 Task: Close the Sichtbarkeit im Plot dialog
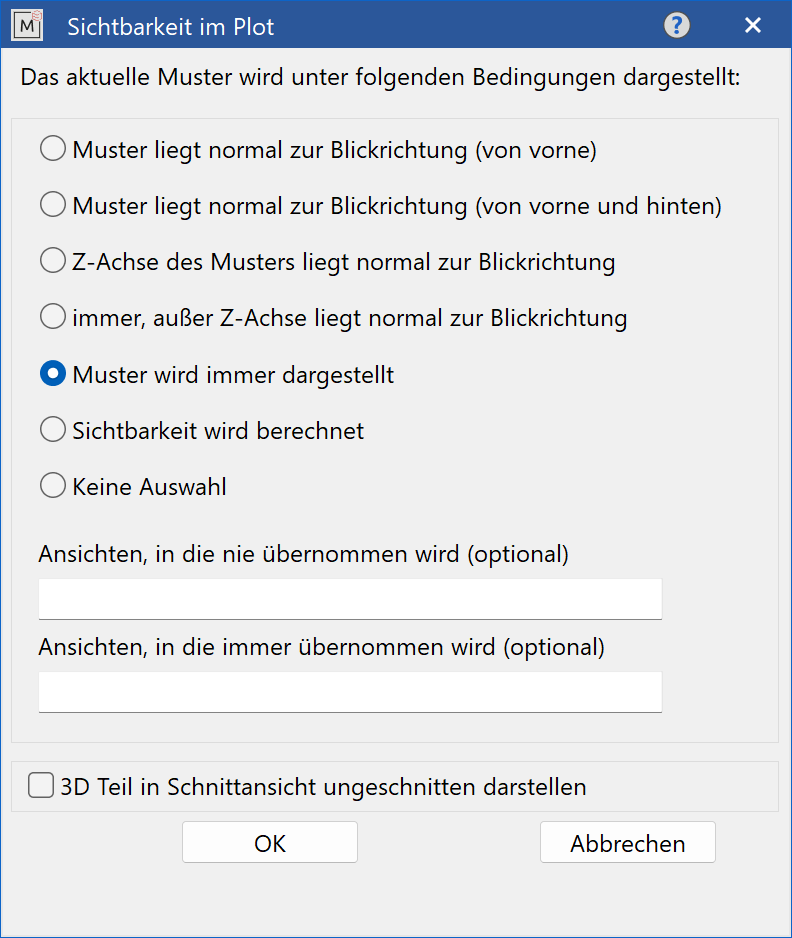pyautogui.click(x=753, y=25)
